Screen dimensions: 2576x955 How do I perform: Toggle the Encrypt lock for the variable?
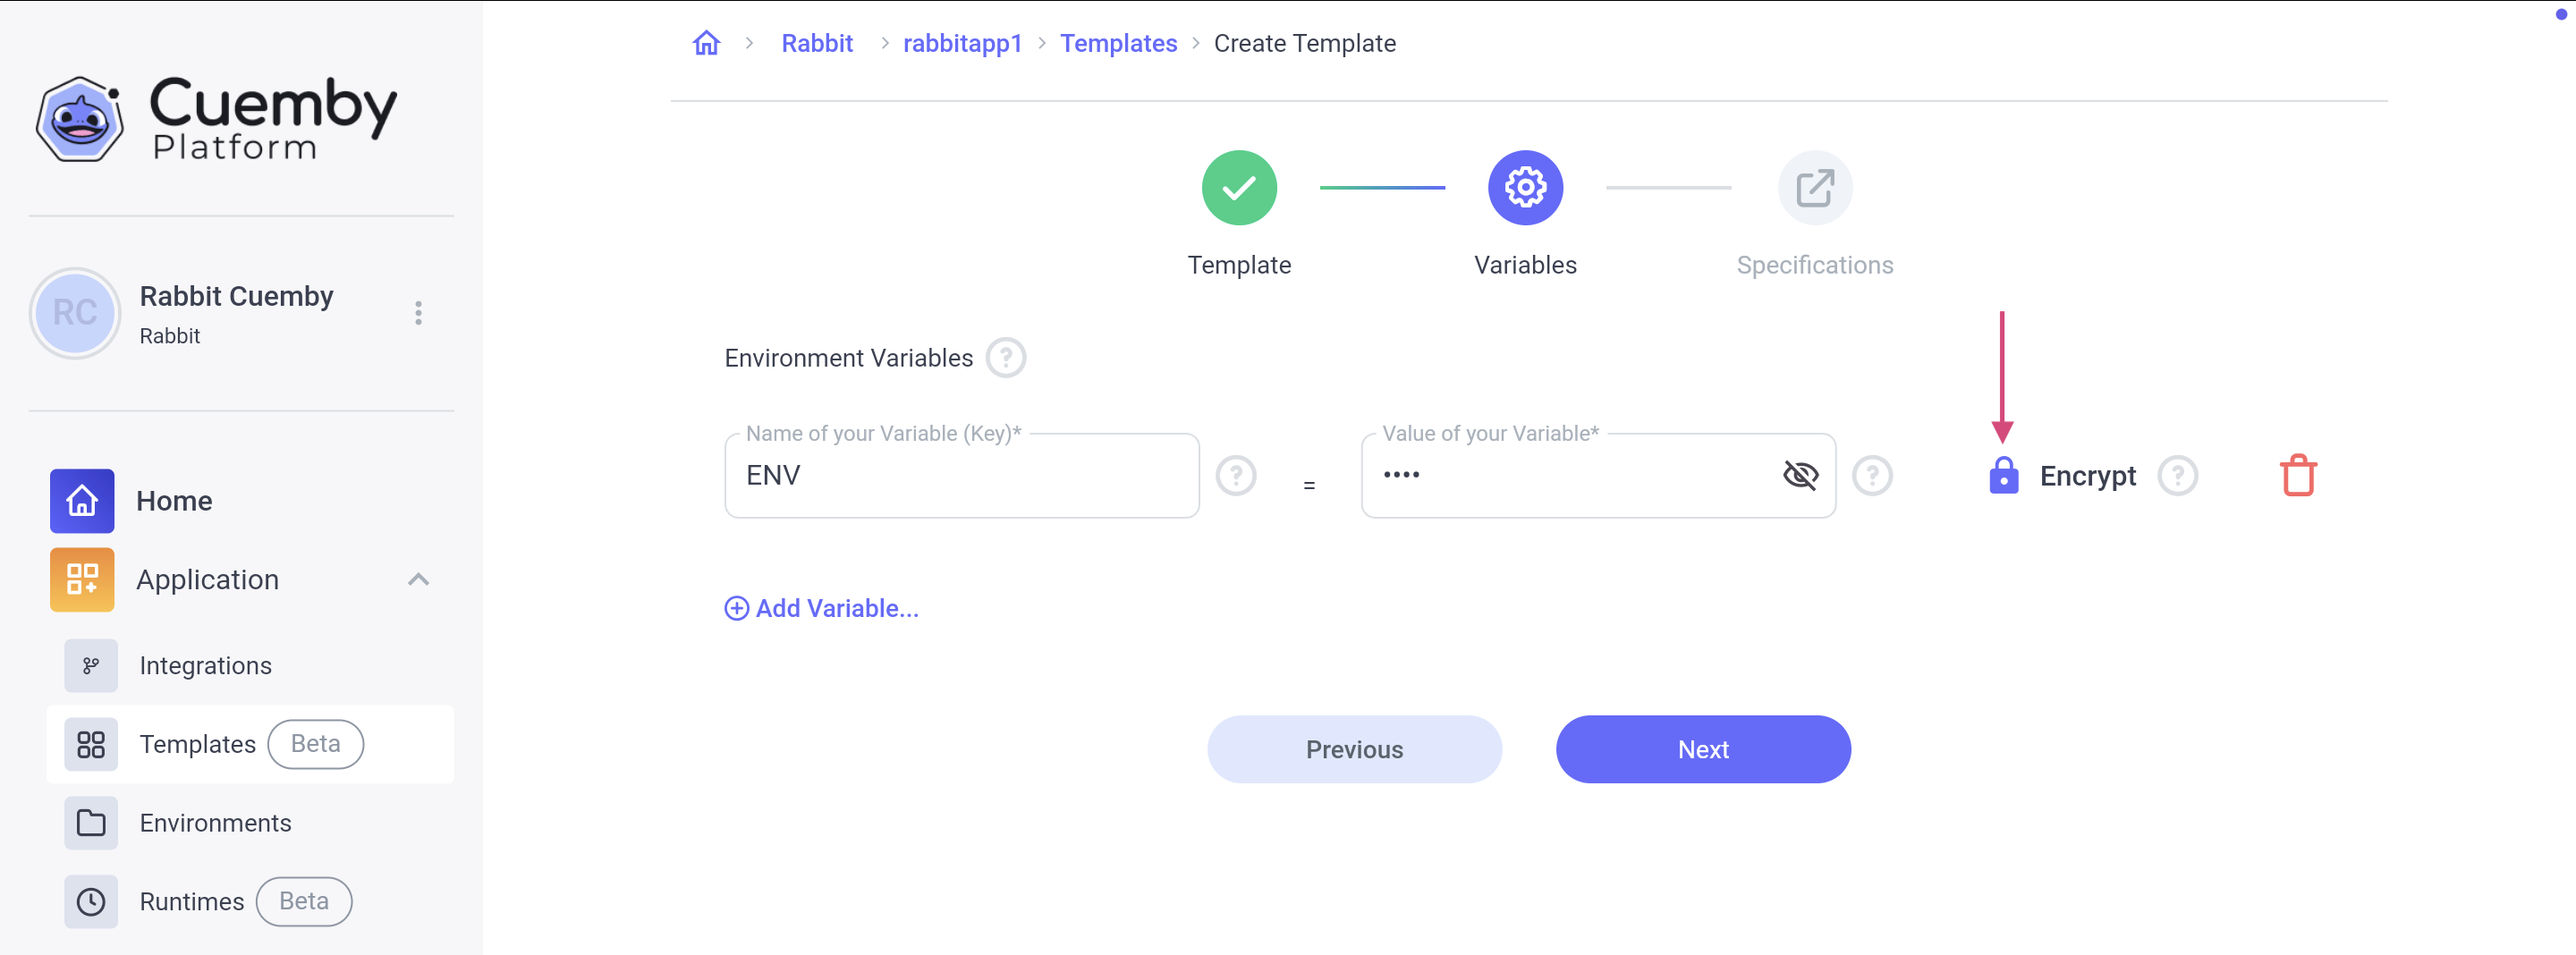(2004, 475)
